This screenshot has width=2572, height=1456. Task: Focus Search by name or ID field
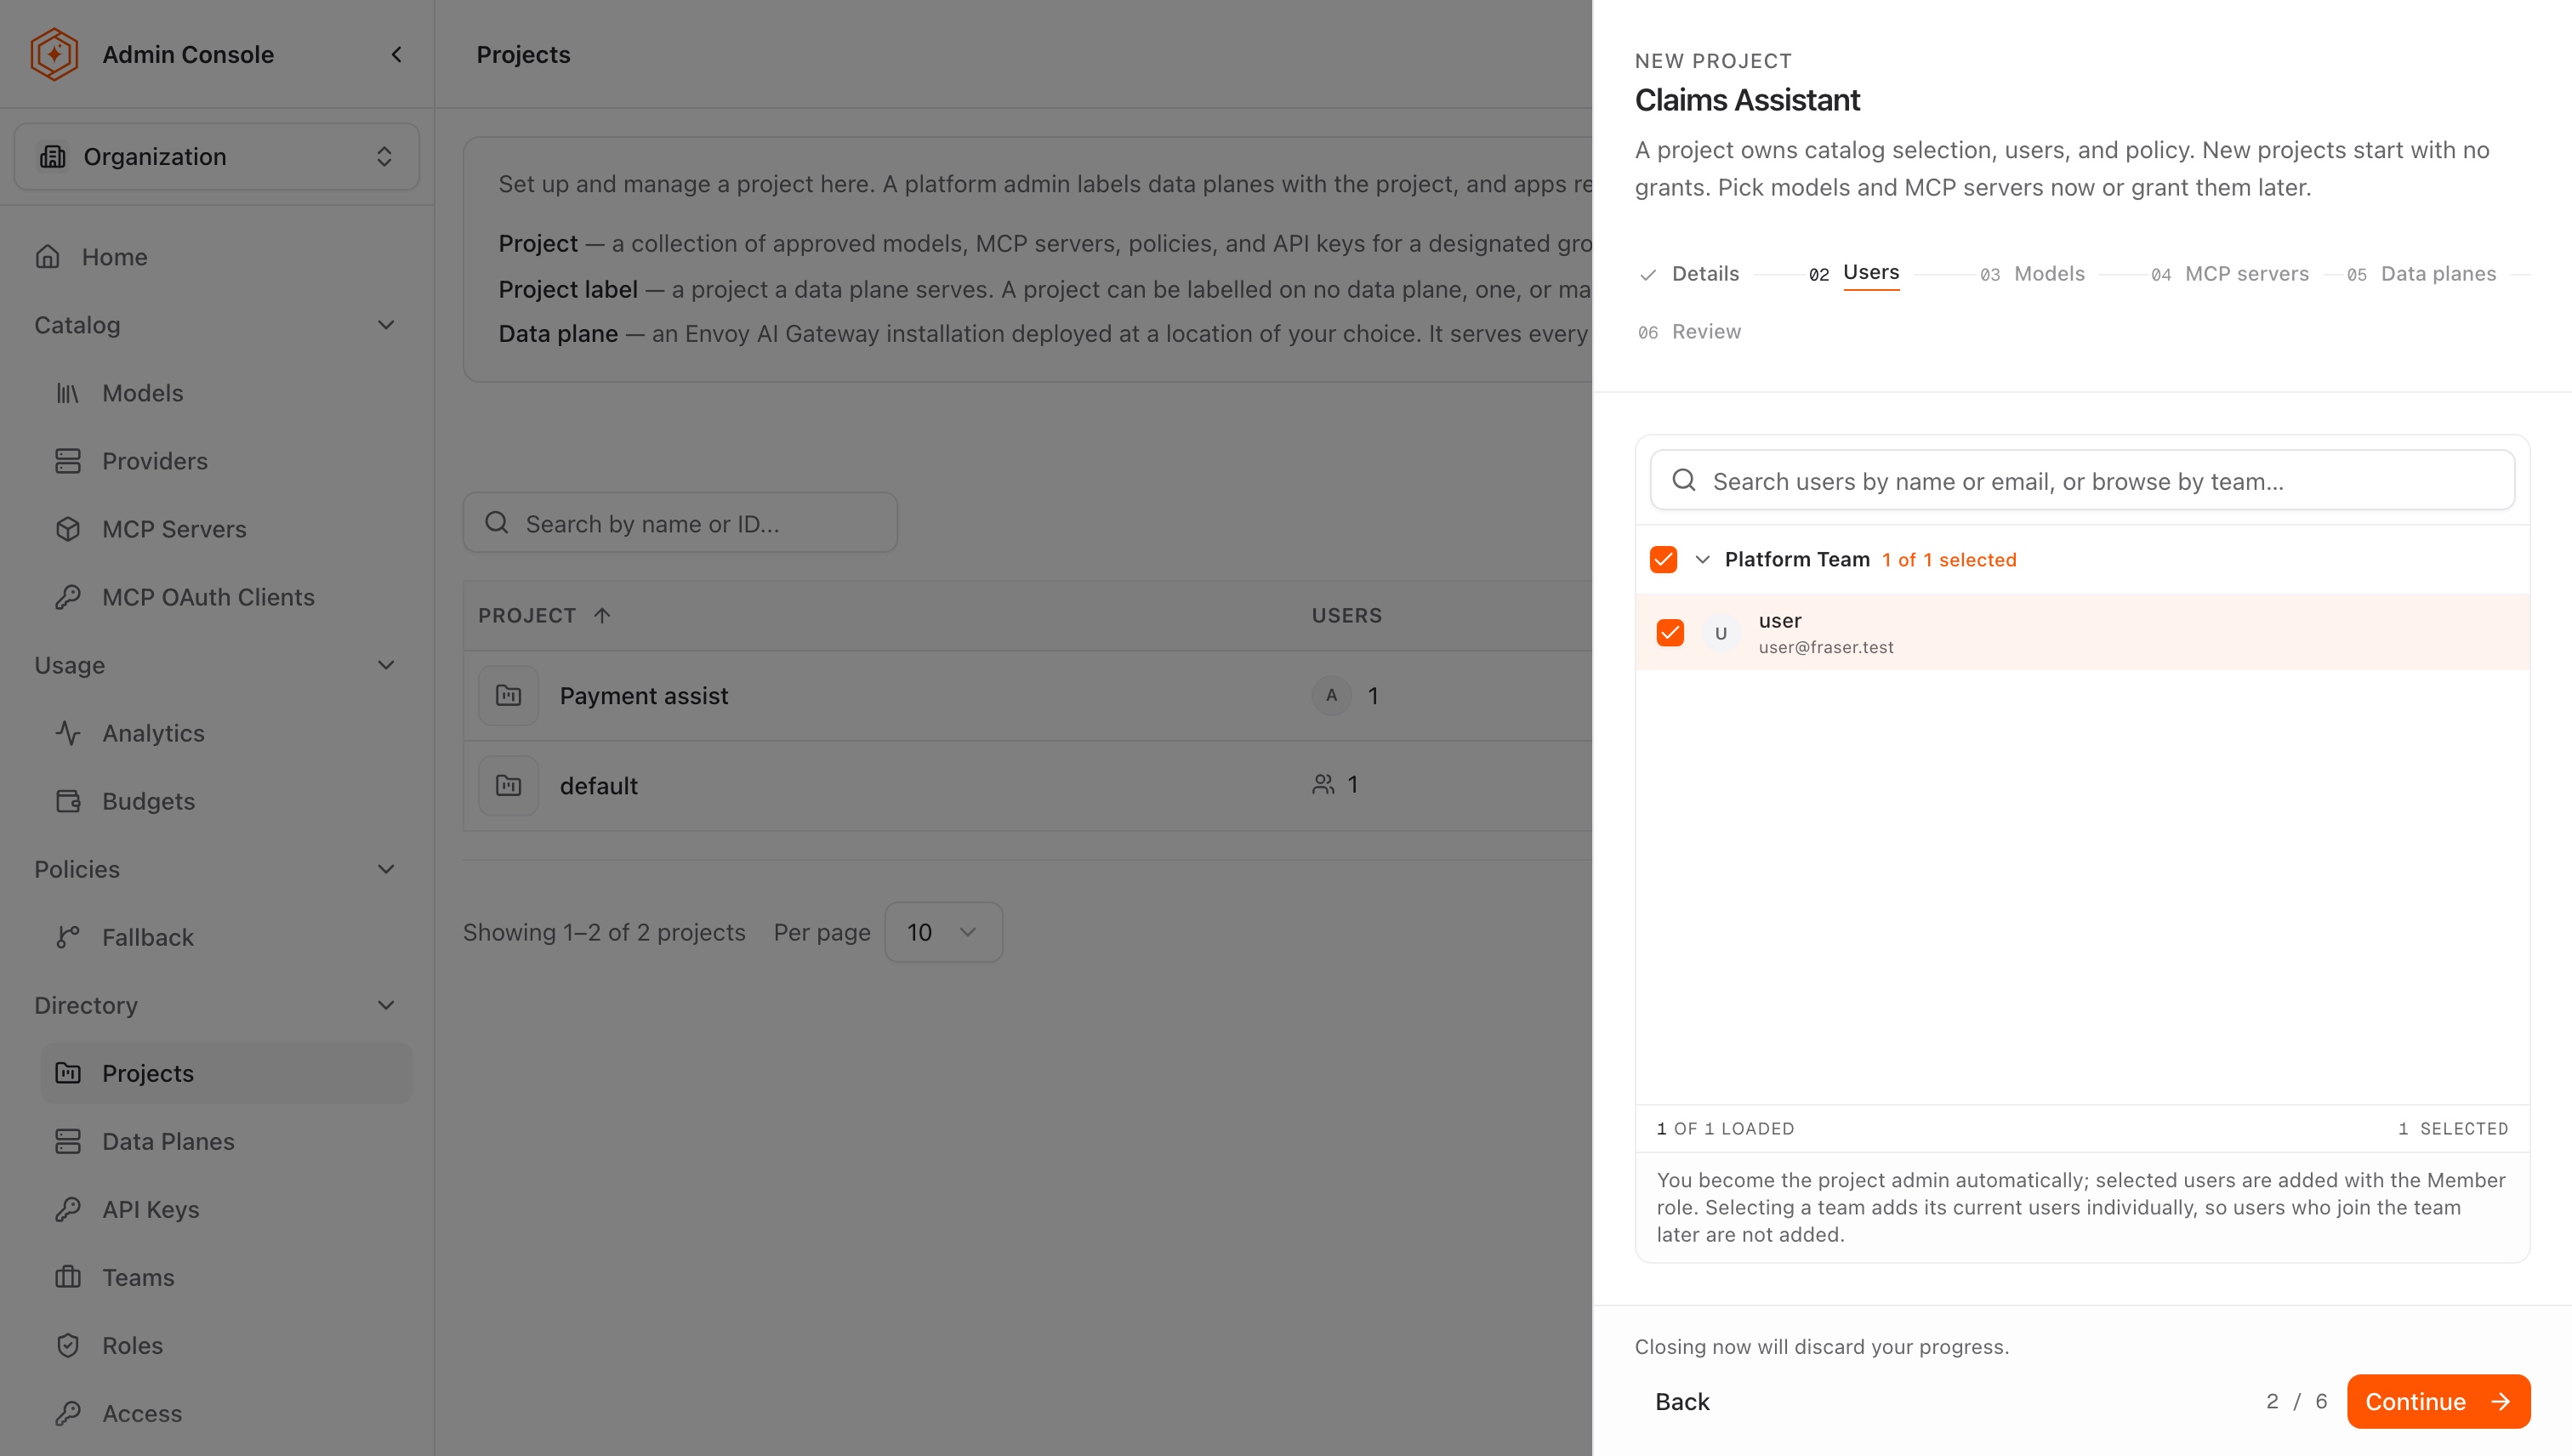coord(680,522)
